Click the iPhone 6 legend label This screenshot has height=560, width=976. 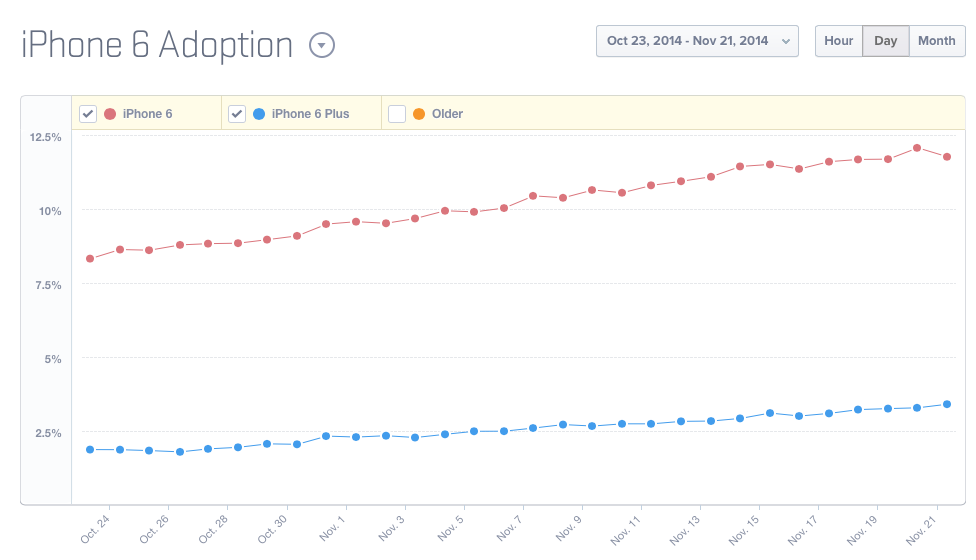(x=147, y=114)
